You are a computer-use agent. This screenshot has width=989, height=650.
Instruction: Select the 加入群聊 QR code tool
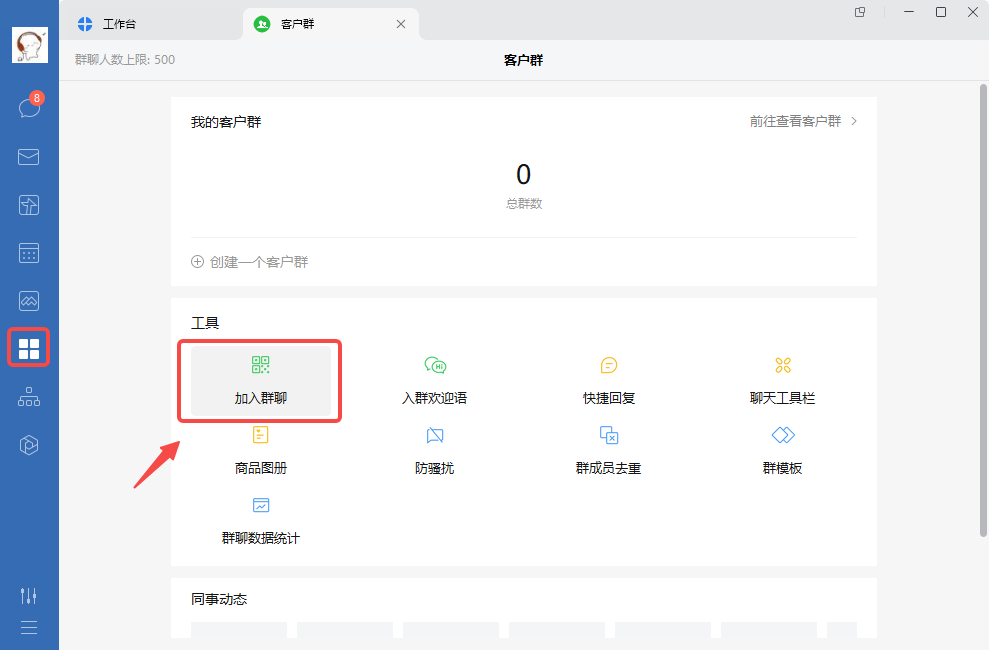(260, 380)
